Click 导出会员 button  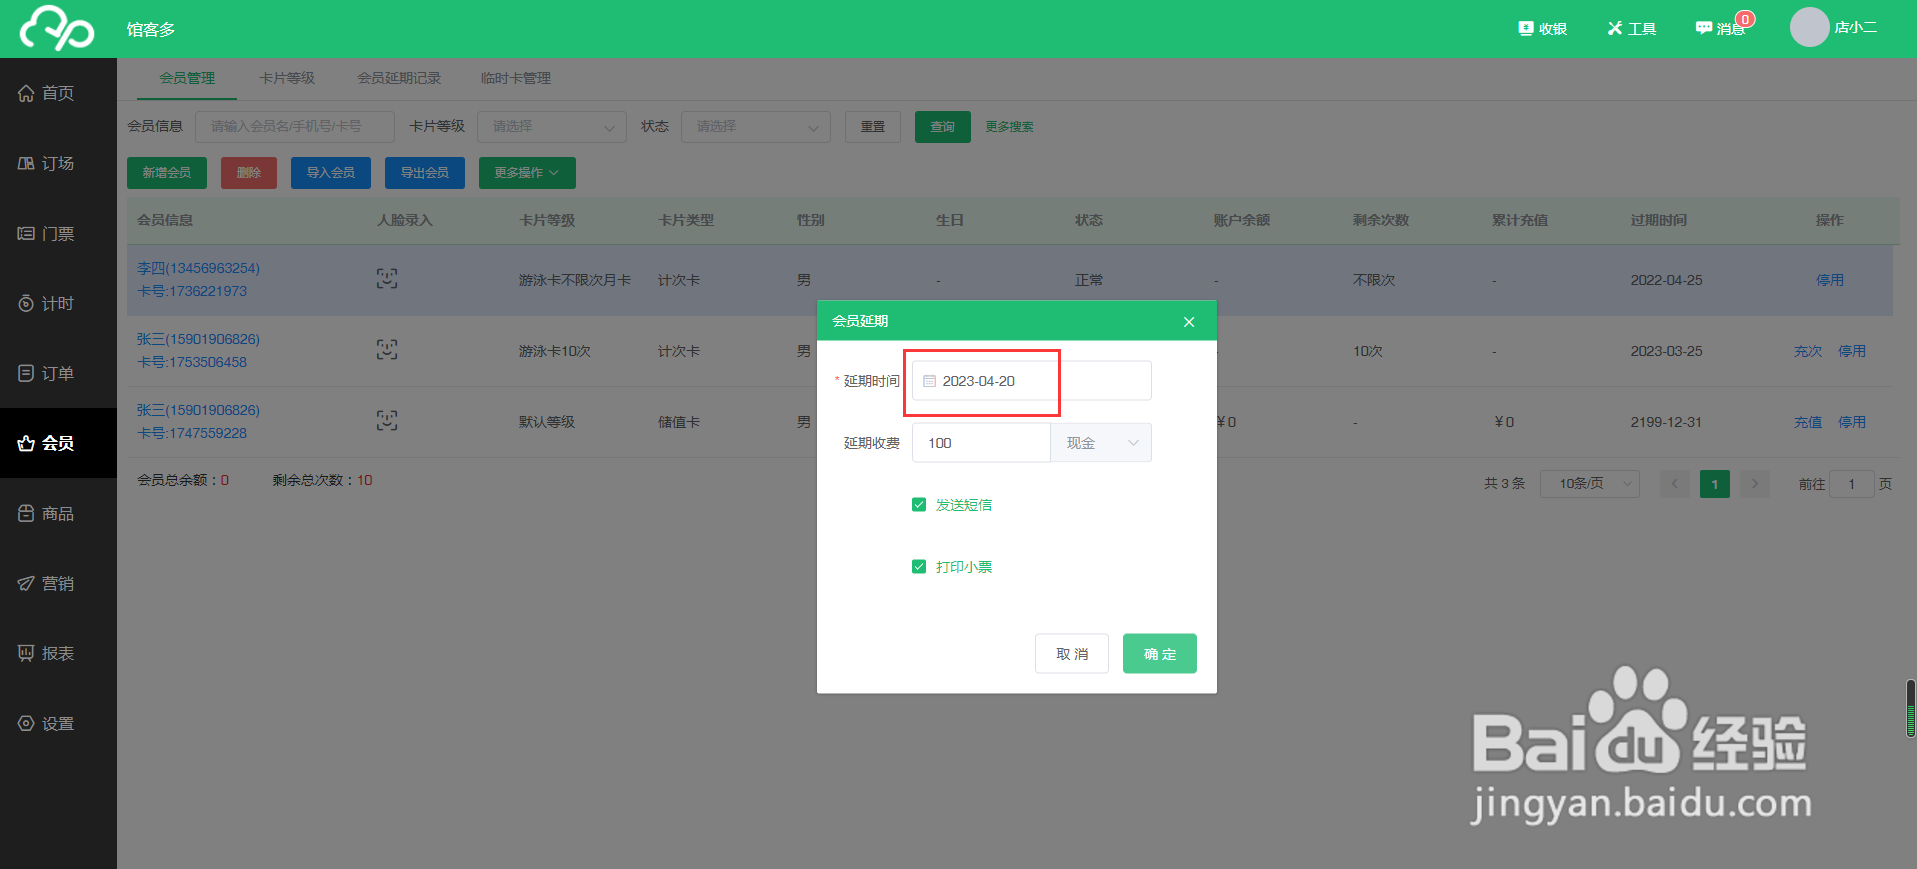[425, 173]
